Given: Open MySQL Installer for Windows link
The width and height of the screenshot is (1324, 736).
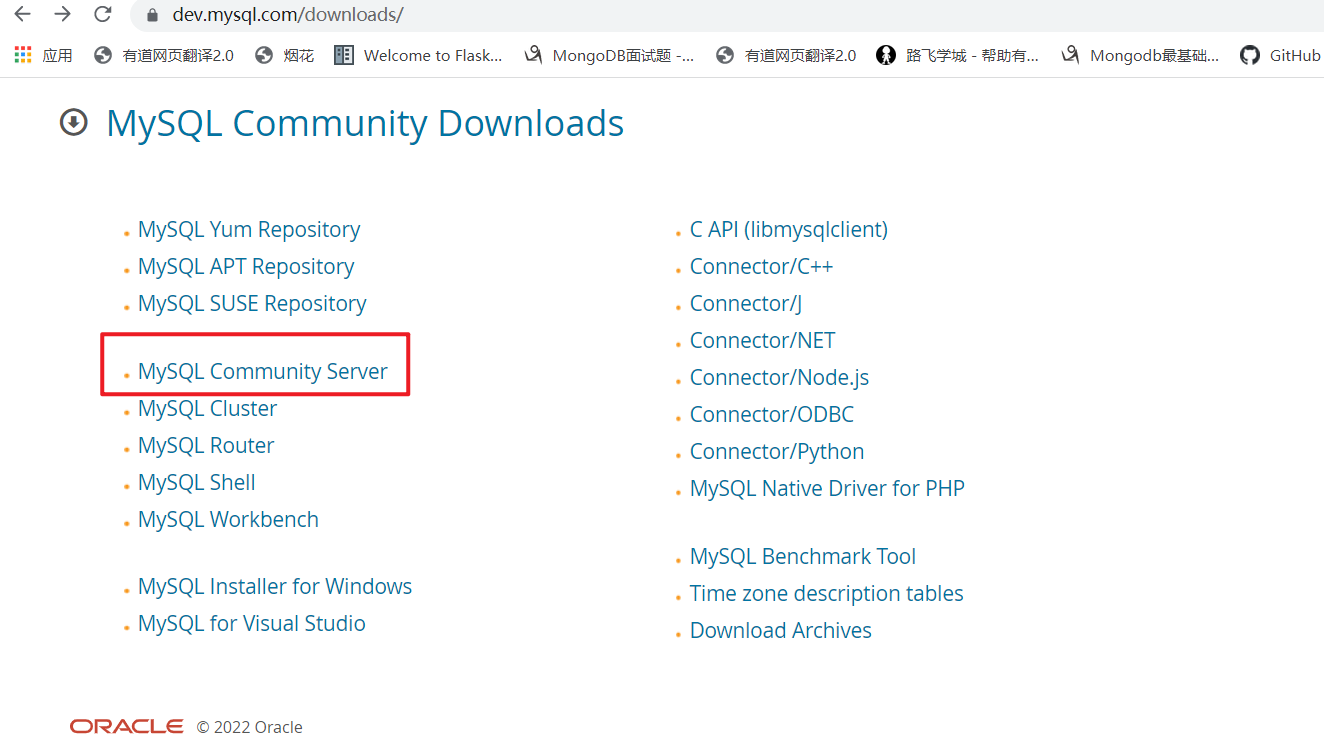Looking at the screenshot, I should click(275, 587).
